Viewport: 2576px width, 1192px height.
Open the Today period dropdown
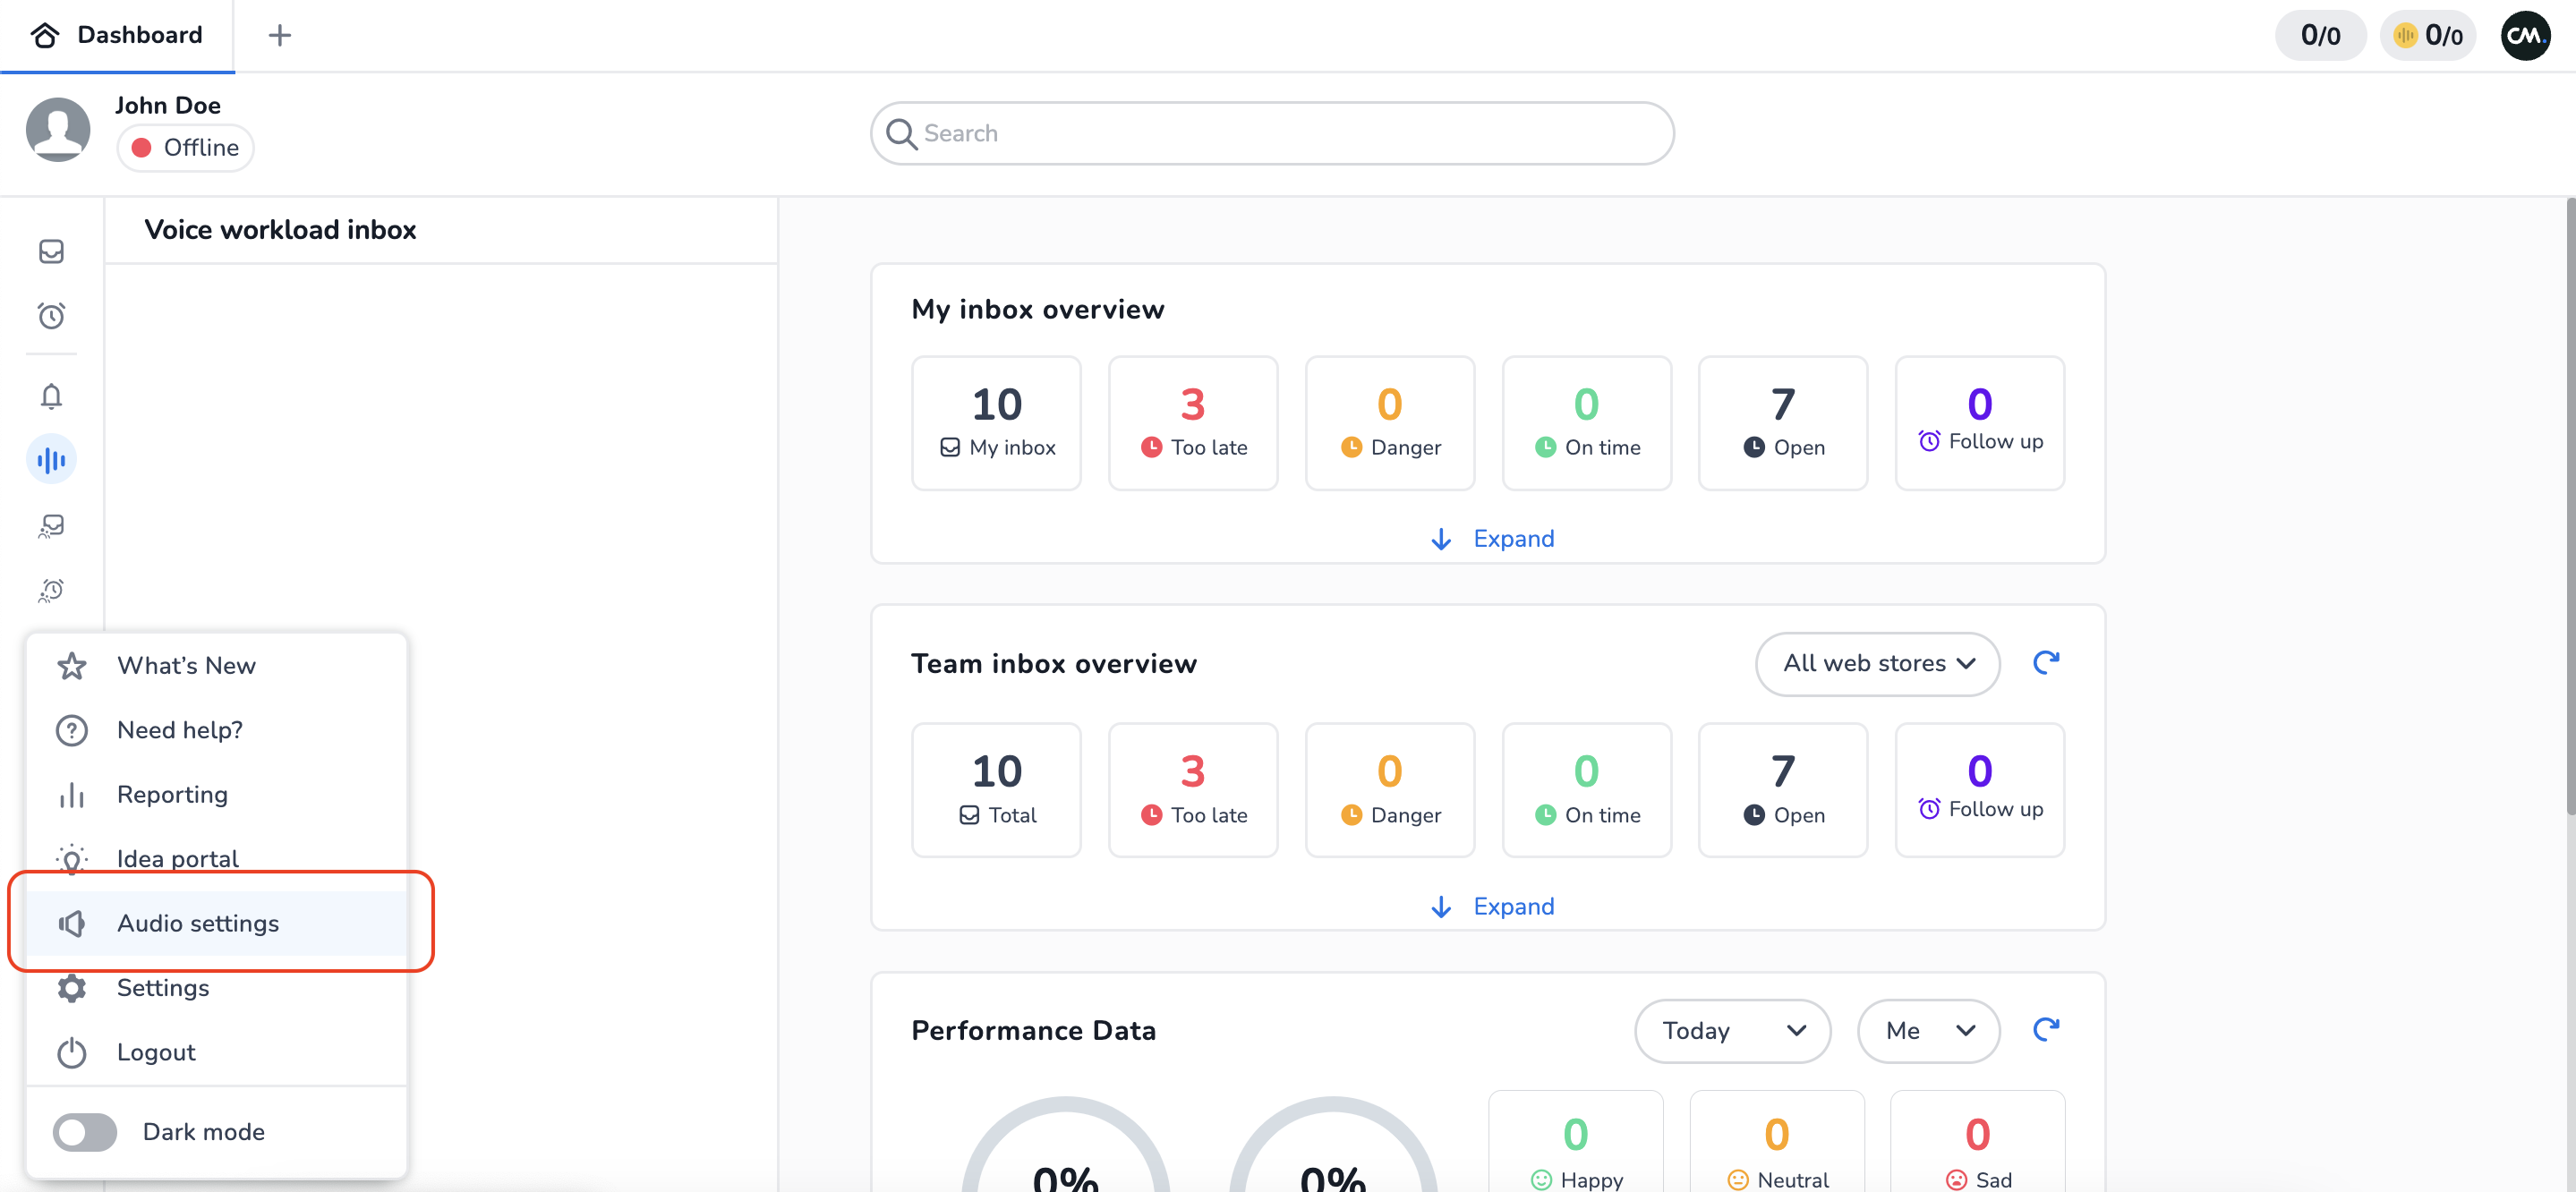[x=1731, y=1031]
